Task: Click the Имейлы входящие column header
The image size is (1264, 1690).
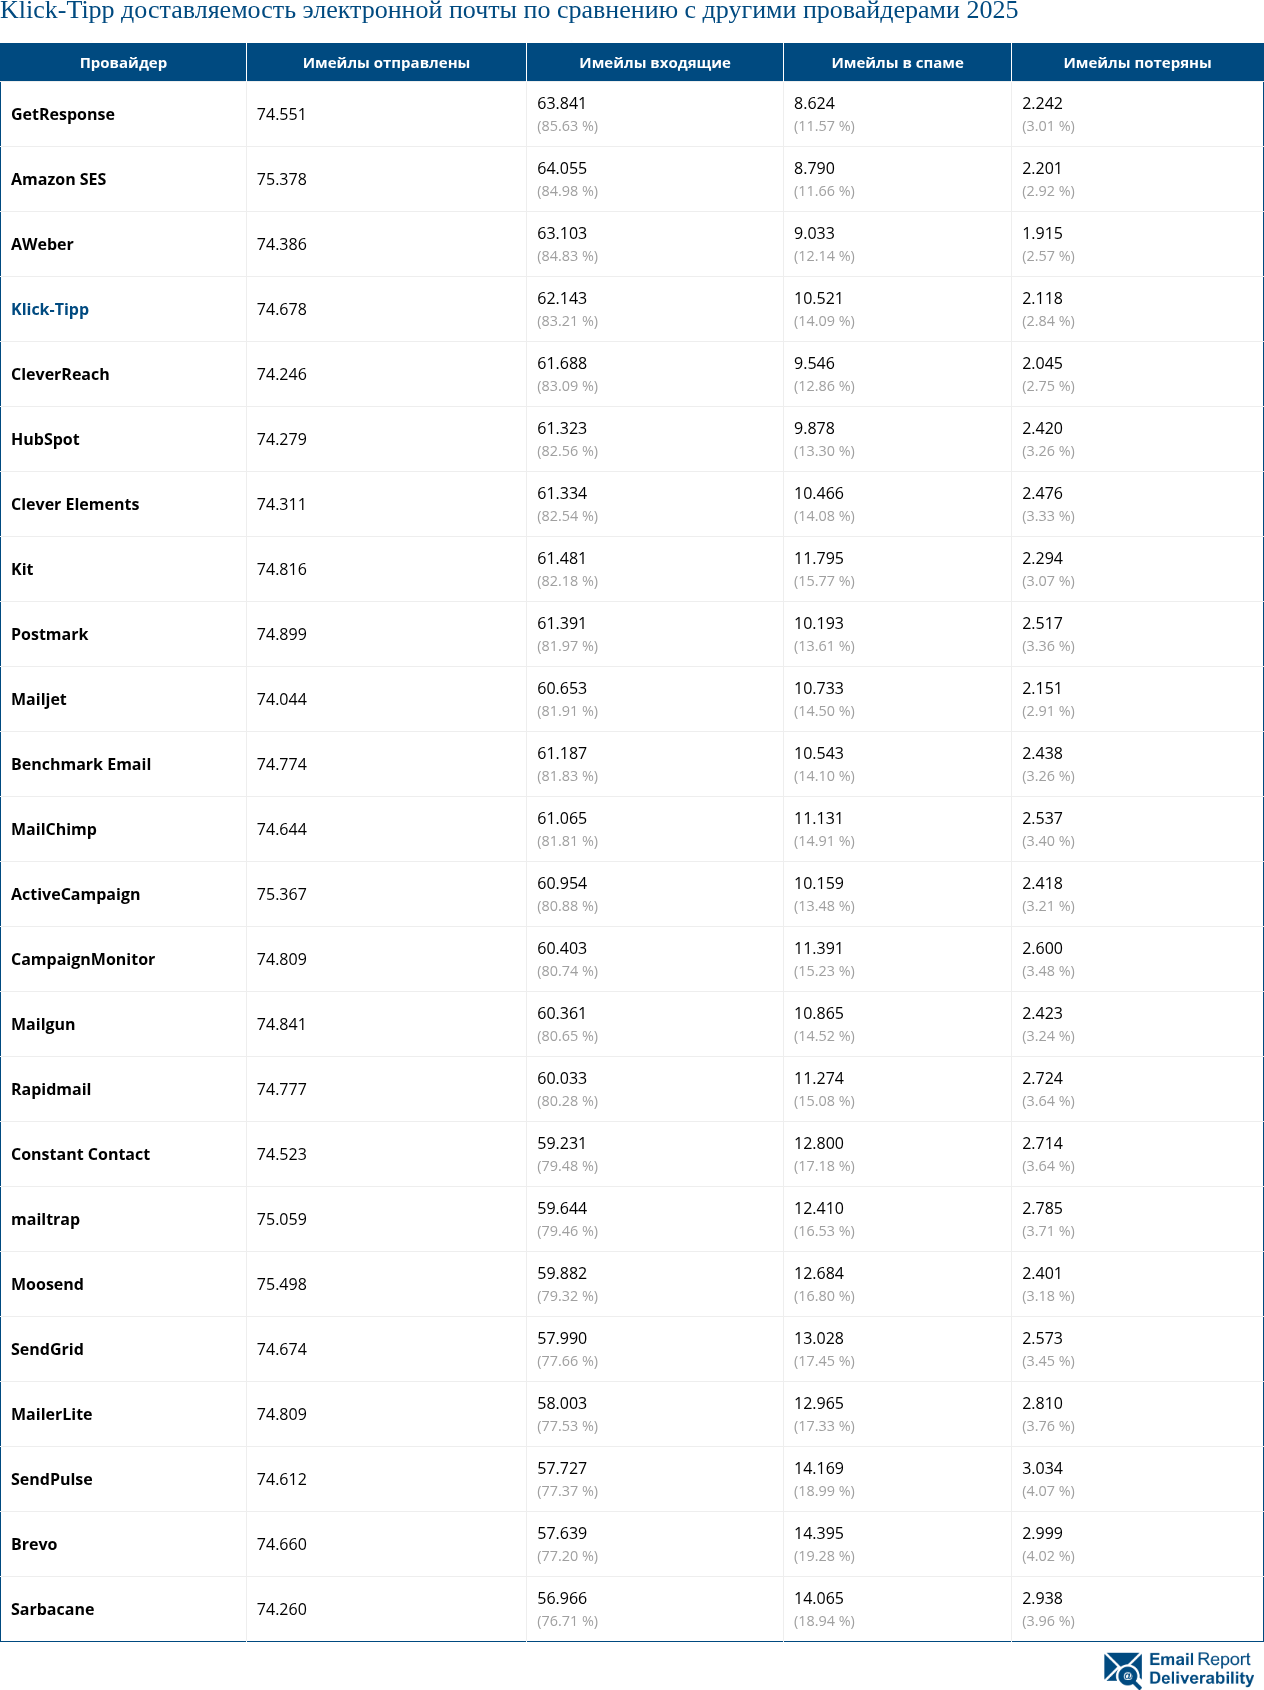Action: point(655,62)
